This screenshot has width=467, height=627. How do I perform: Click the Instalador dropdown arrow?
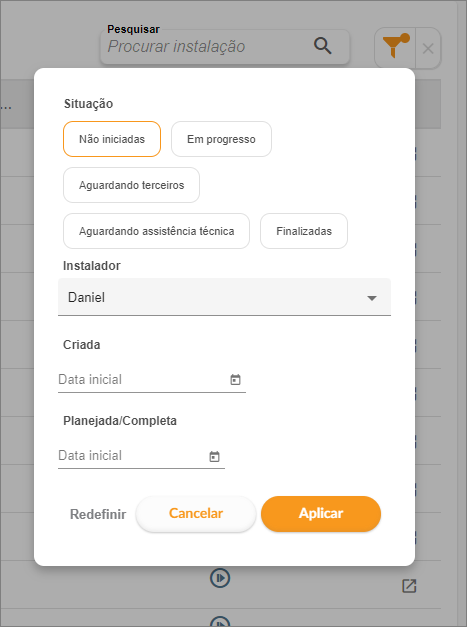pyautogui.click(x=372, y=298)
